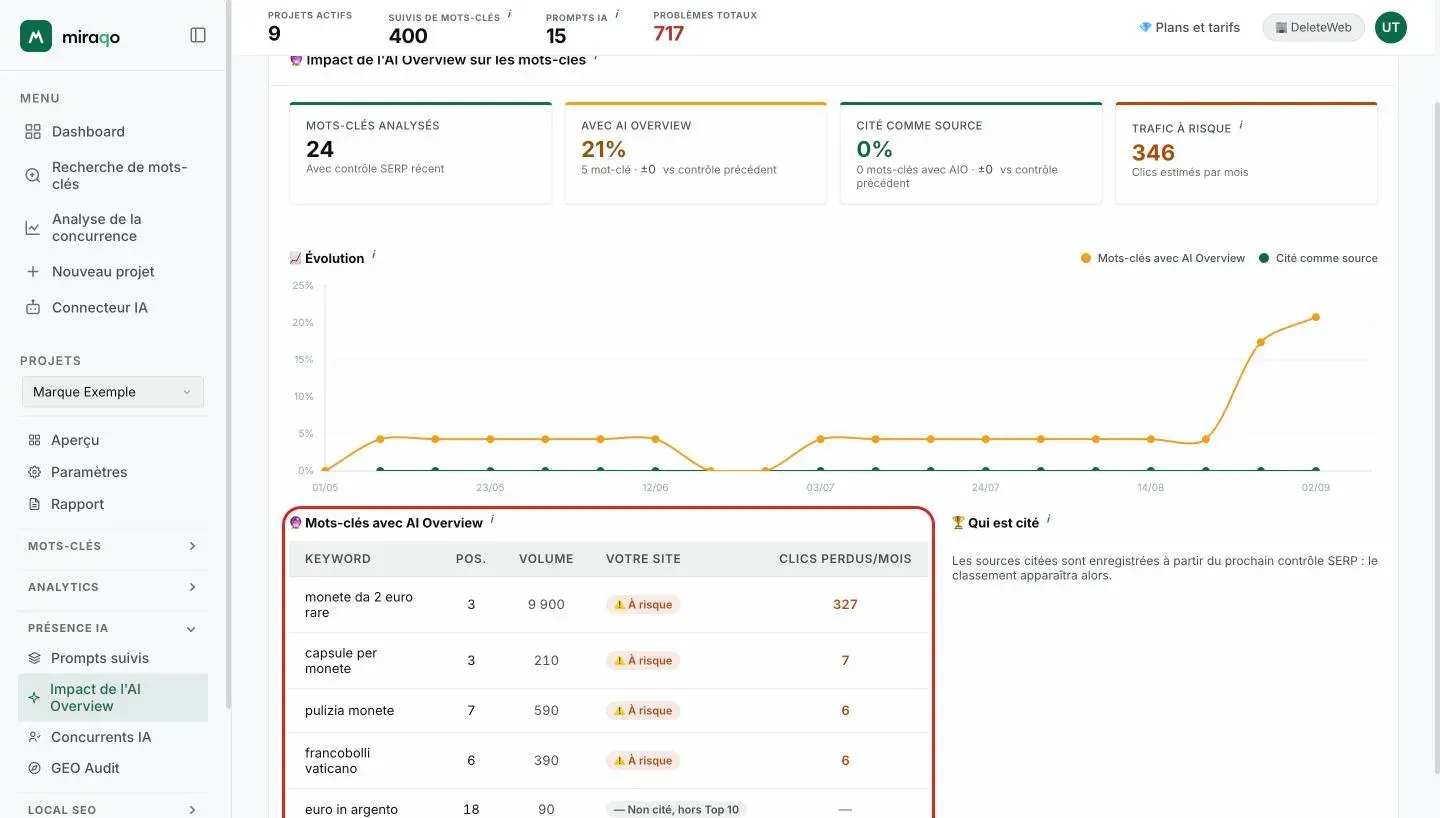
Task: Open Plans et tarifs link
Action: pyautogui.click(x=1189, y=27)
